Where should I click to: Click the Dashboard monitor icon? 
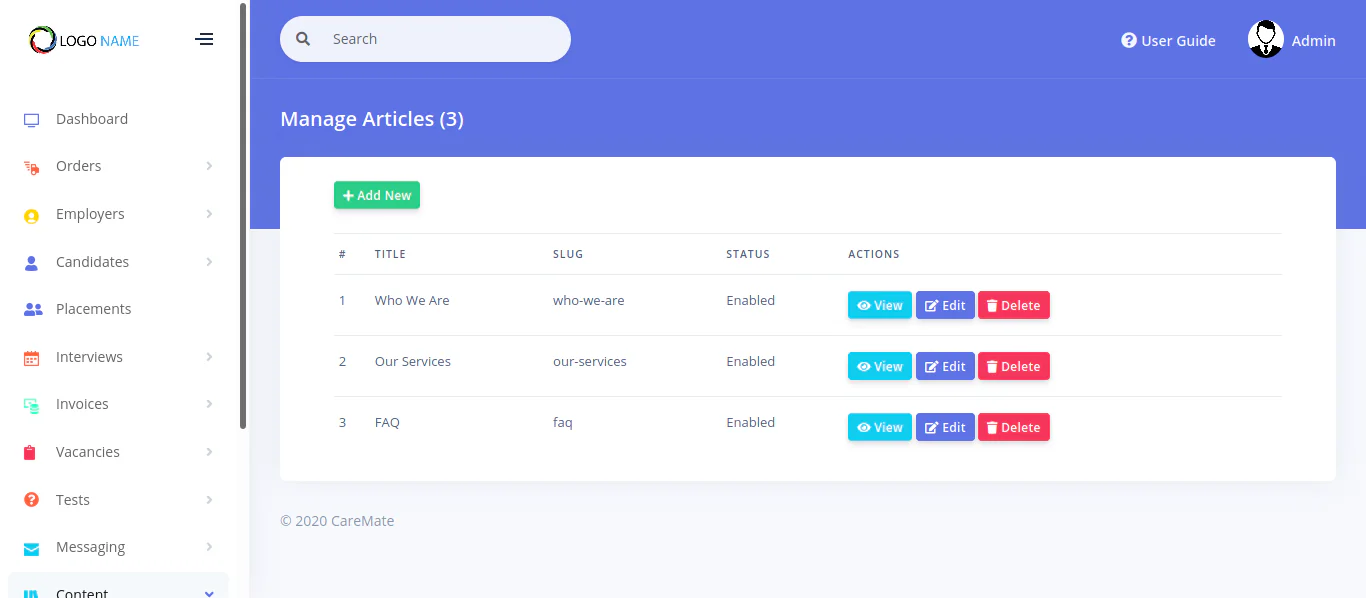tap(31, 120)
